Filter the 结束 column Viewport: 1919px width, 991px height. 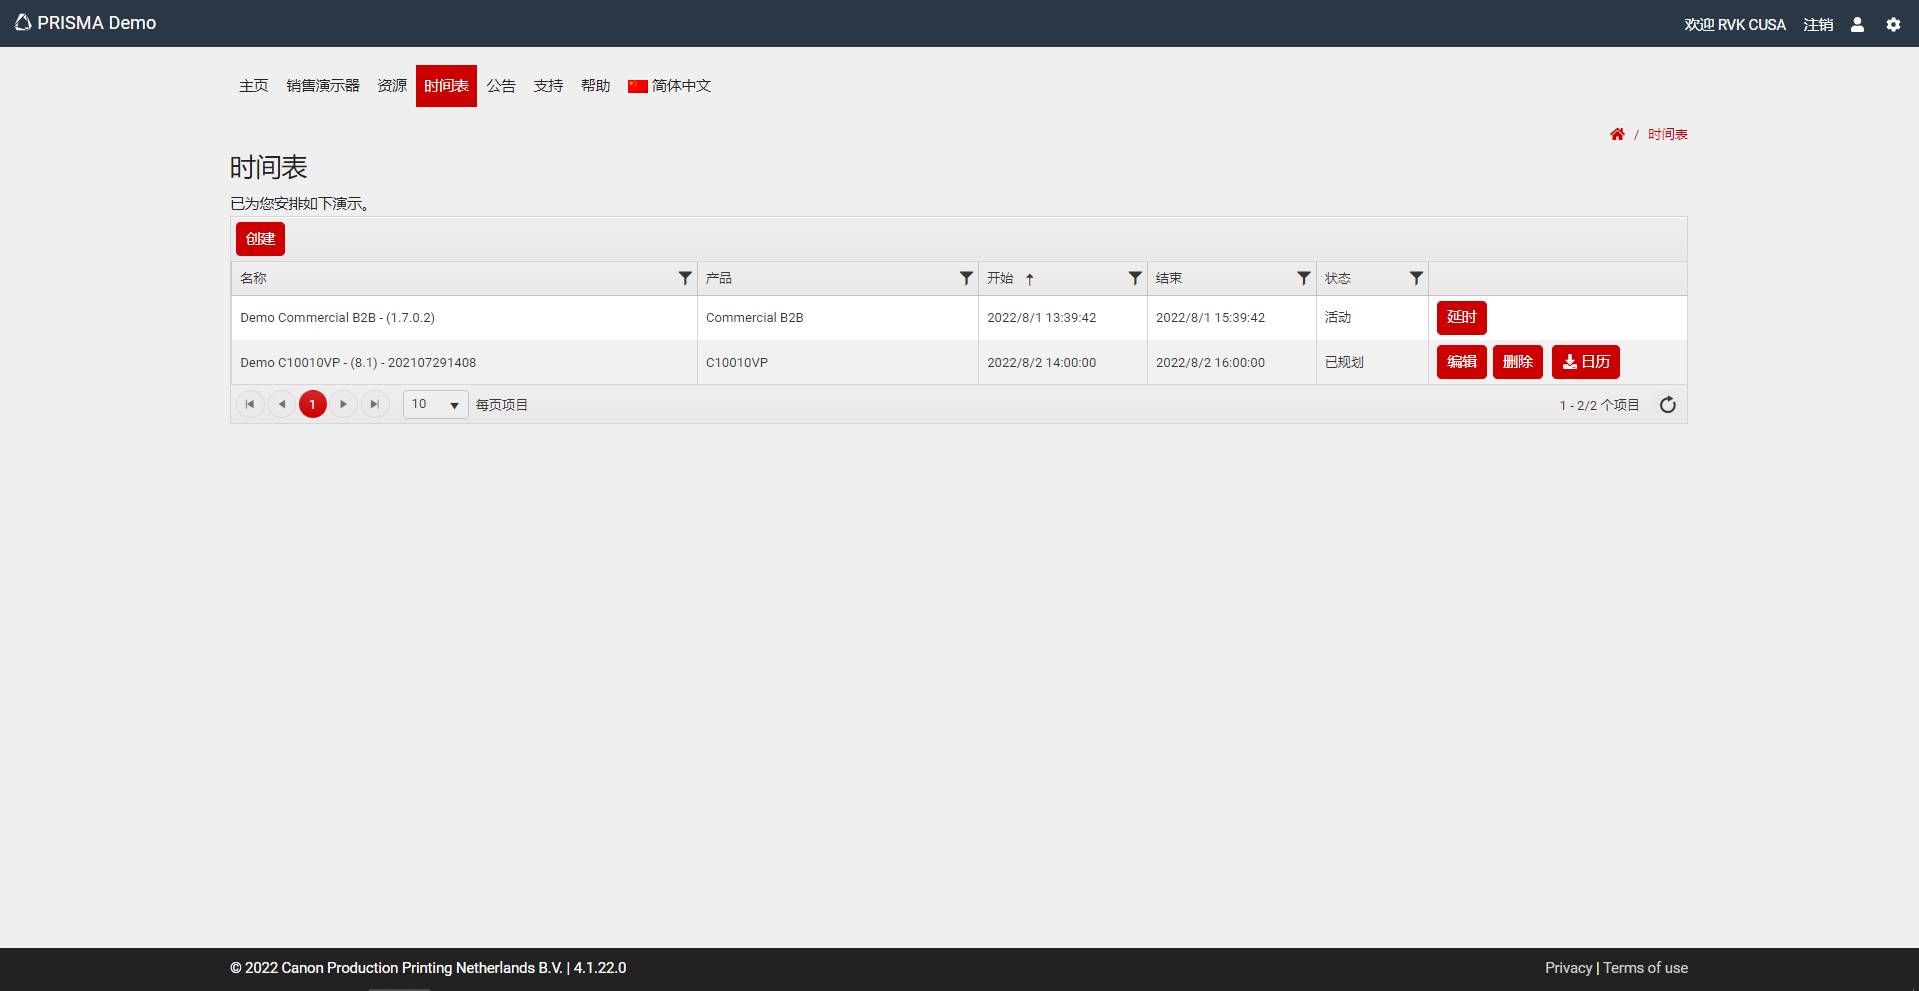coord(1304,278)
